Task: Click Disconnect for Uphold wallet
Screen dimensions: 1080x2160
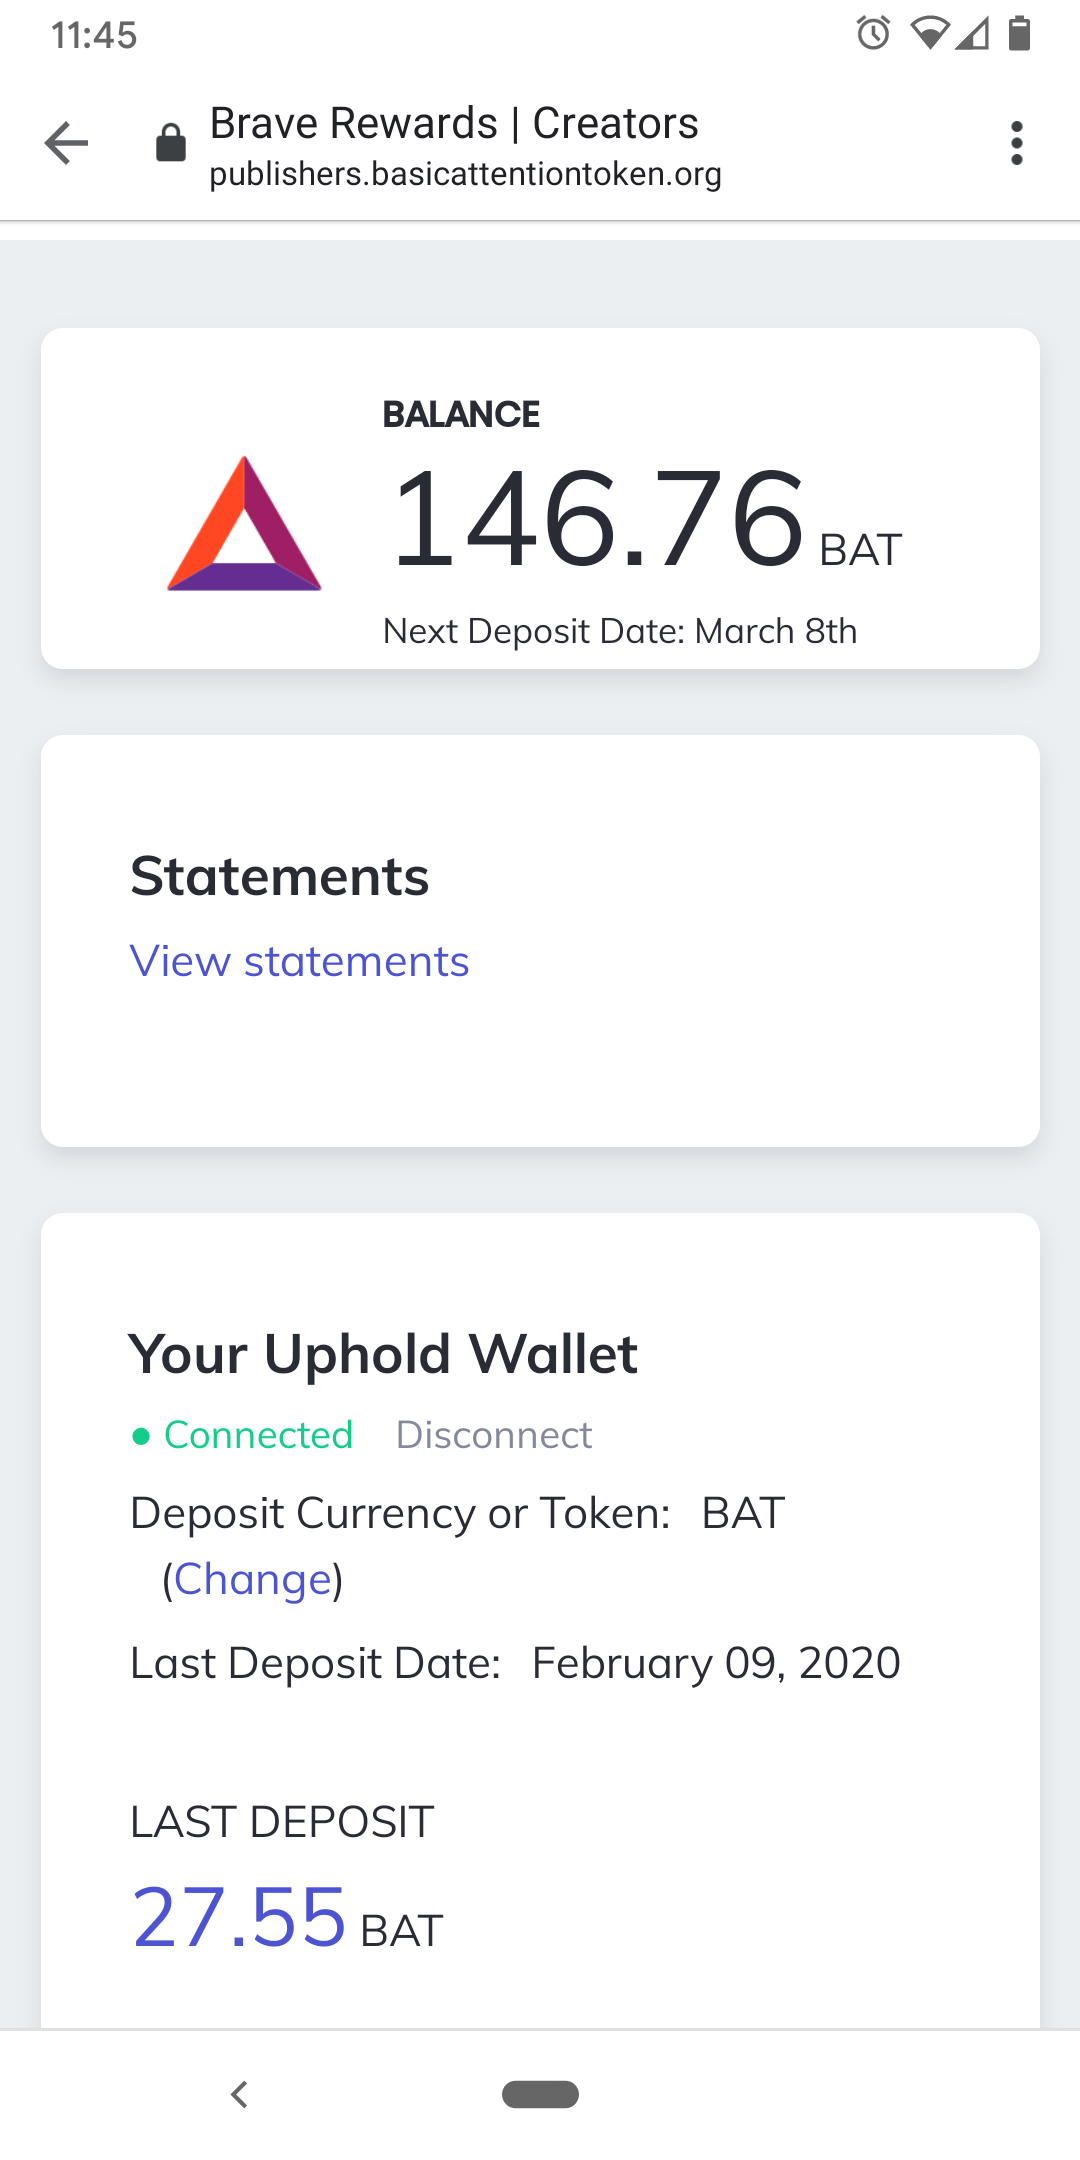Action: tap(494, 1435)
